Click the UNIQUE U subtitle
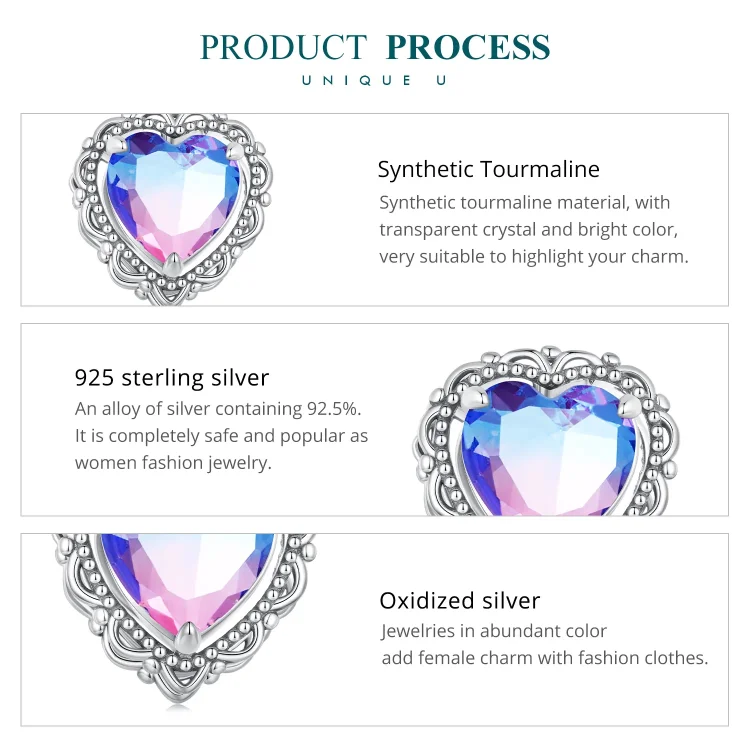750x750 pixels. (374, 80)
